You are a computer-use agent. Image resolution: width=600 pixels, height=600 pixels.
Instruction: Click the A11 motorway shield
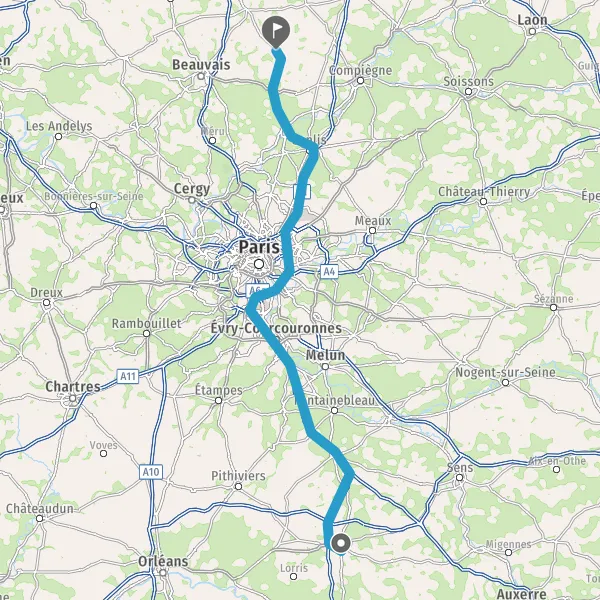tap(128, 377)
